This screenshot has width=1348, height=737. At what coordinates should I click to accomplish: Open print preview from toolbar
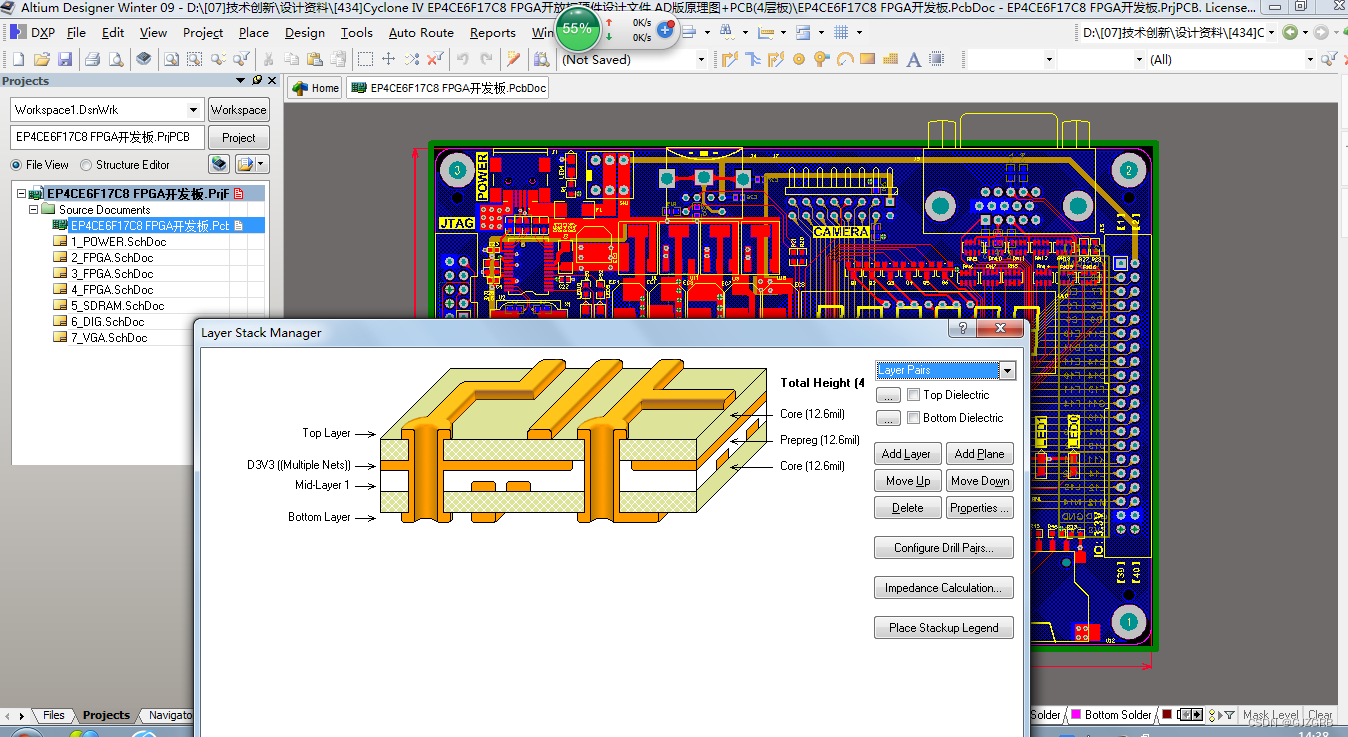(116, 60)
